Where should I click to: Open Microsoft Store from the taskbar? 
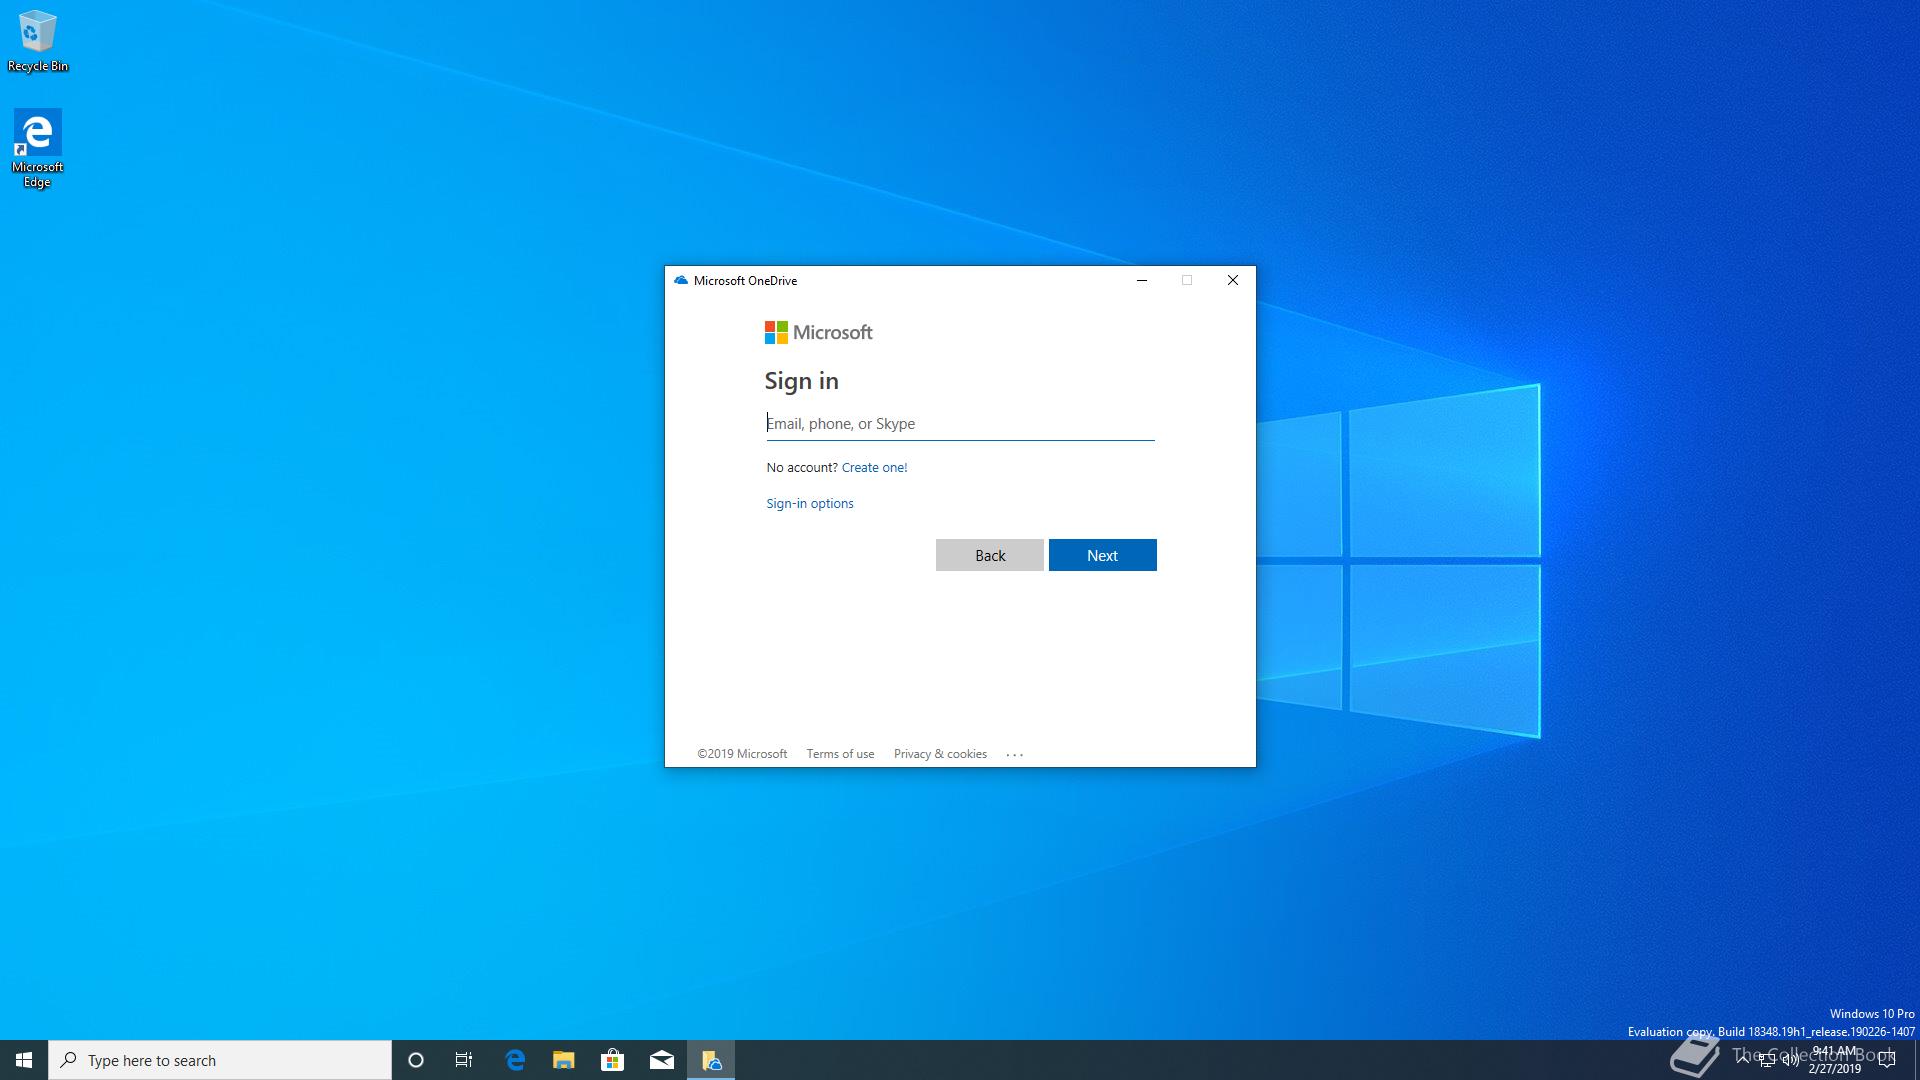[612, 1060]
